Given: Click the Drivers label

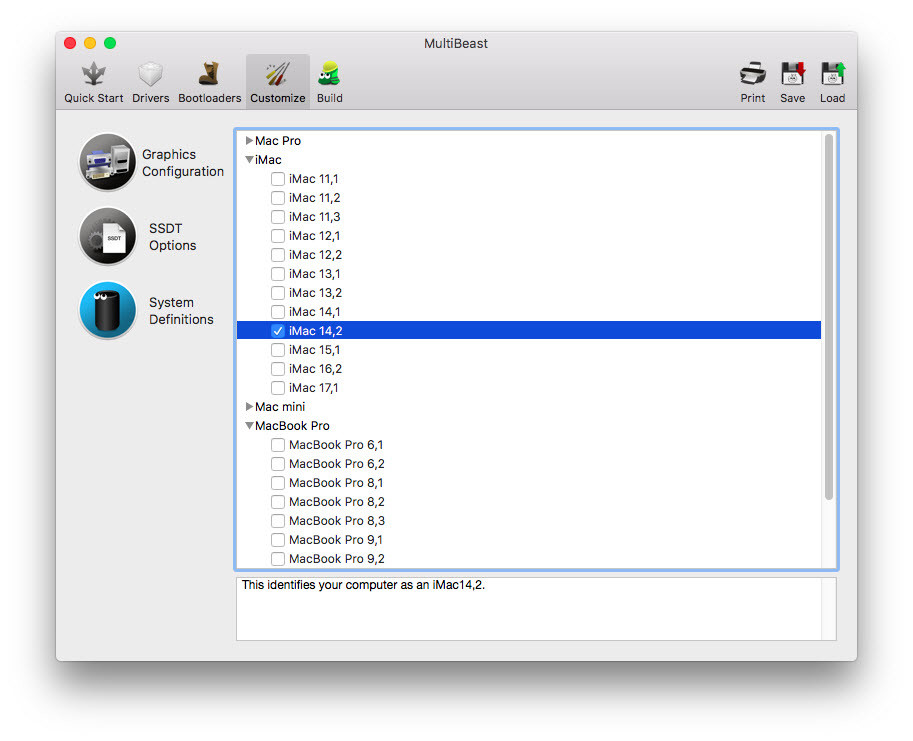Looking at the screenshot, I should [150, 98].
